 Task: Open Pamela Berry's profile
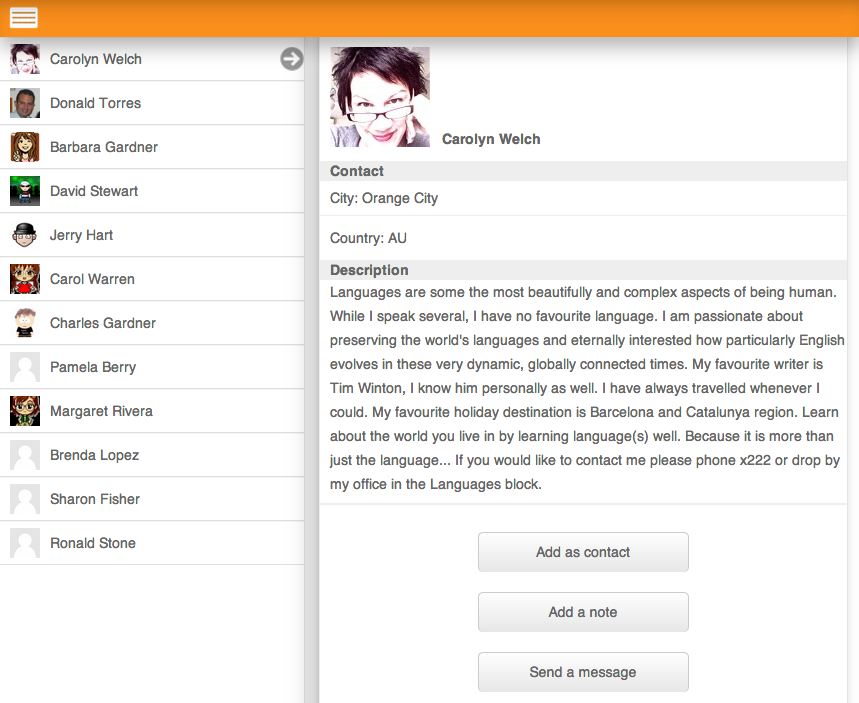coord(152,367)
